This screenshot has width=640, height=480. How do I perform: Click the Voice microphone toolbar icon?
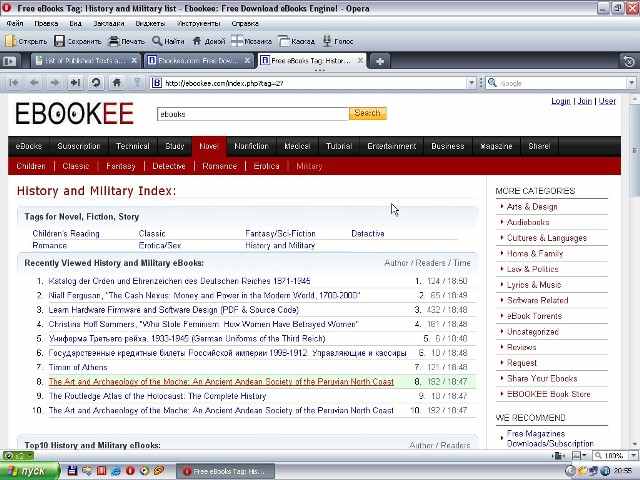[x=327, y=41]
